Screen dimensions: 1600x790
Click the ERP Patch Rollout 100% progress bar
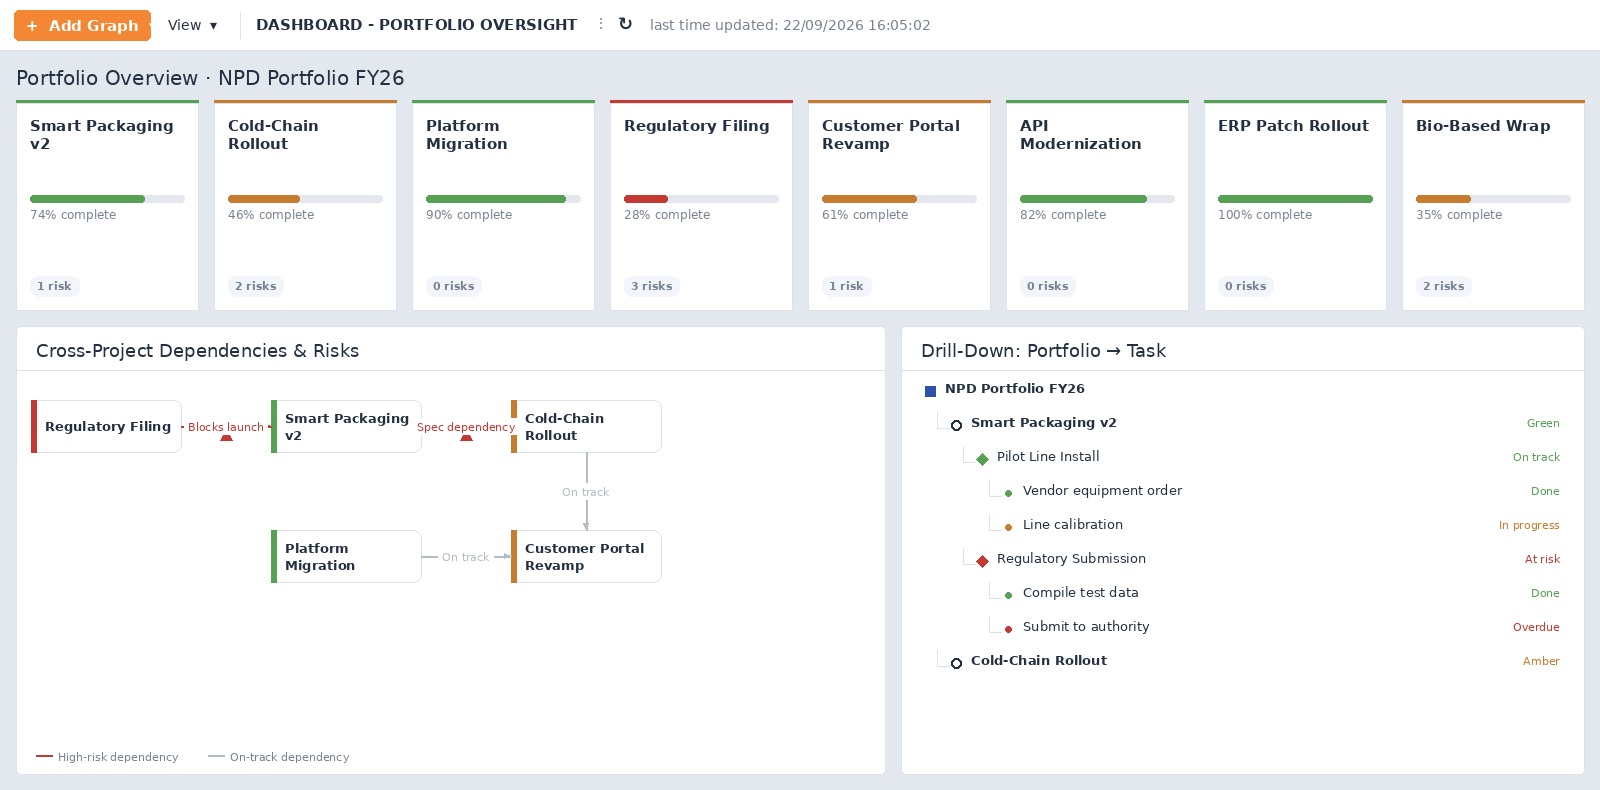pyautogui.click(x=1295, y=199)
